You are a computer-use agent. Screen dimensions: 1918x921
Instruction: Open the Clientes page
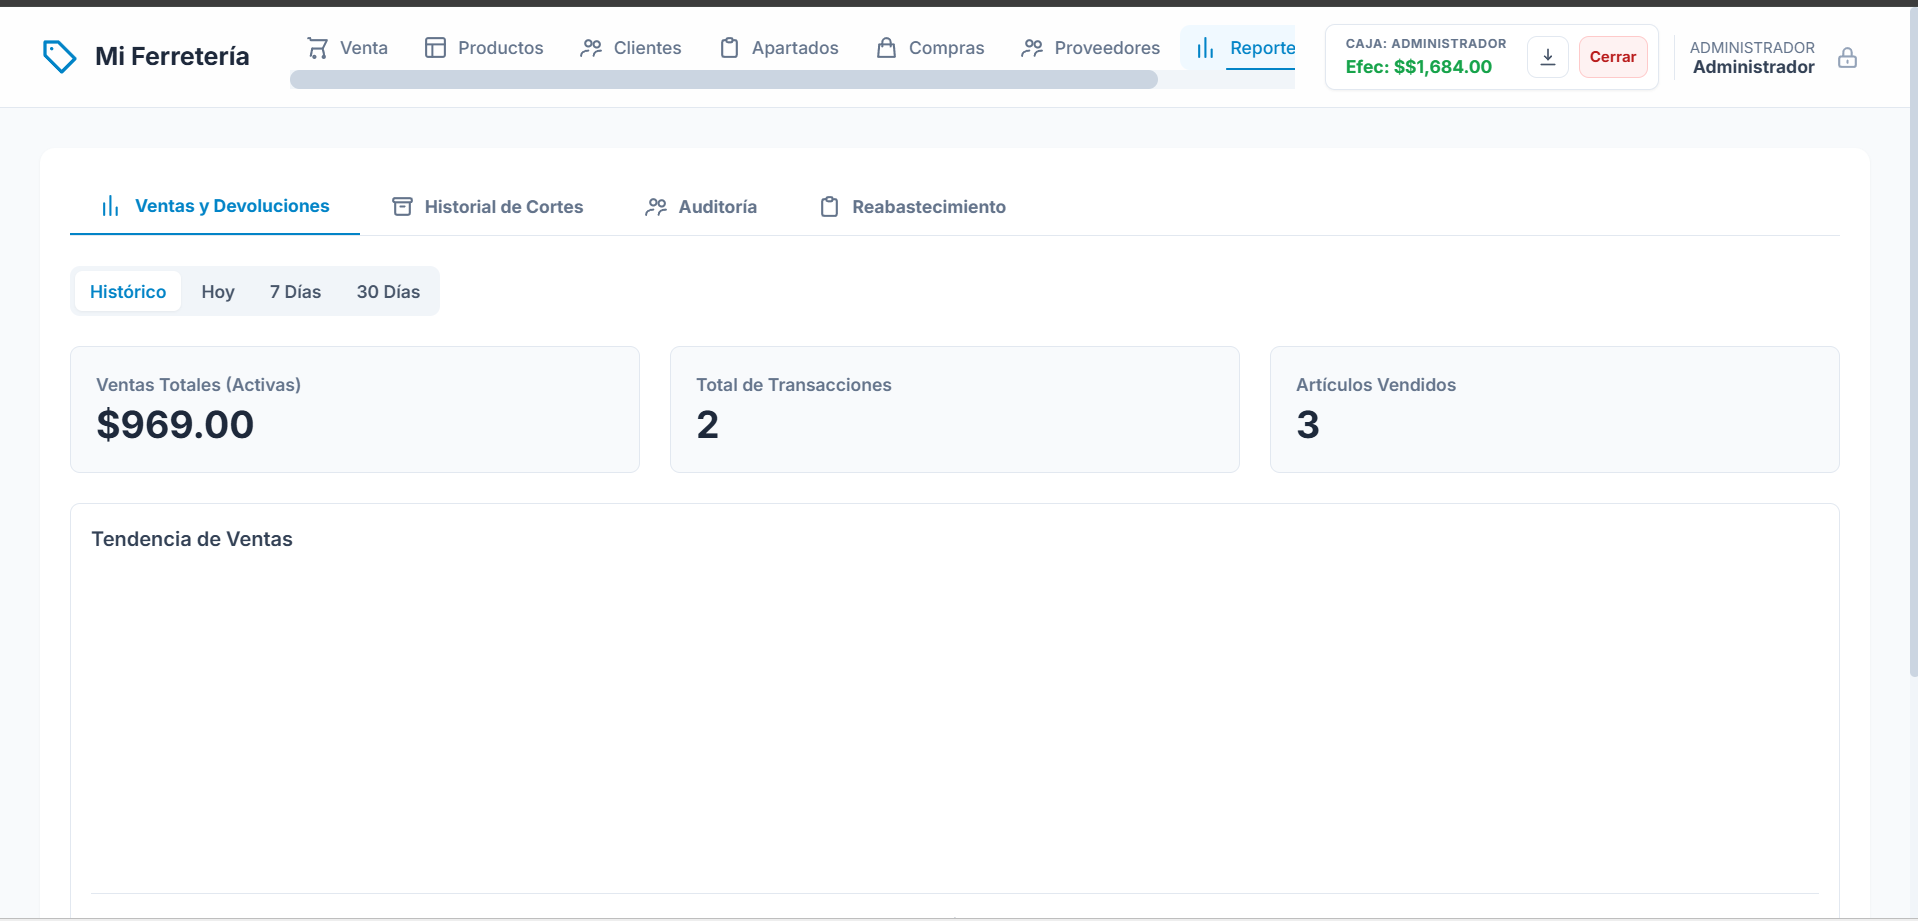(x=631, y=48)
